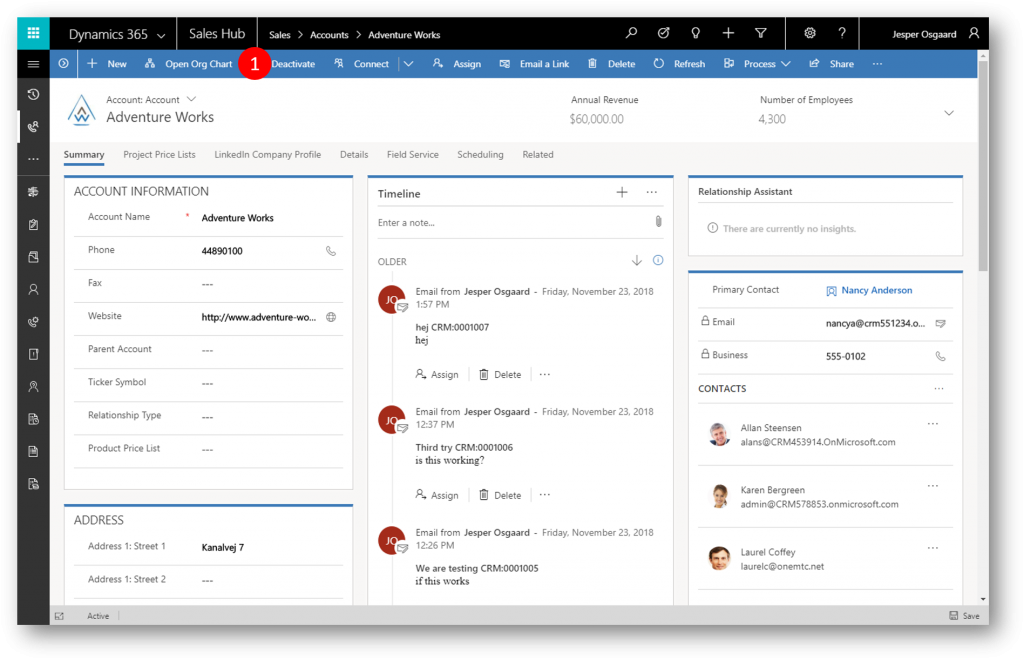Open advanced find funnel icon
This screenshot has height=660, width=1024.
point(761,33)
